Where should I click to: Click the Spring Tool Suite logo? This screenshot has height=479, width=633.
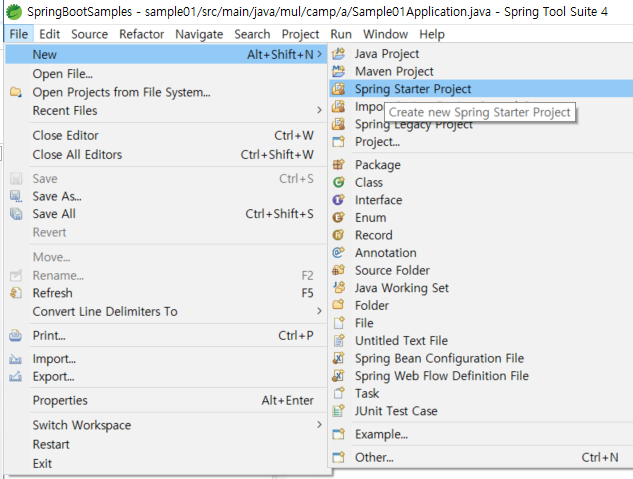point(14,12)
